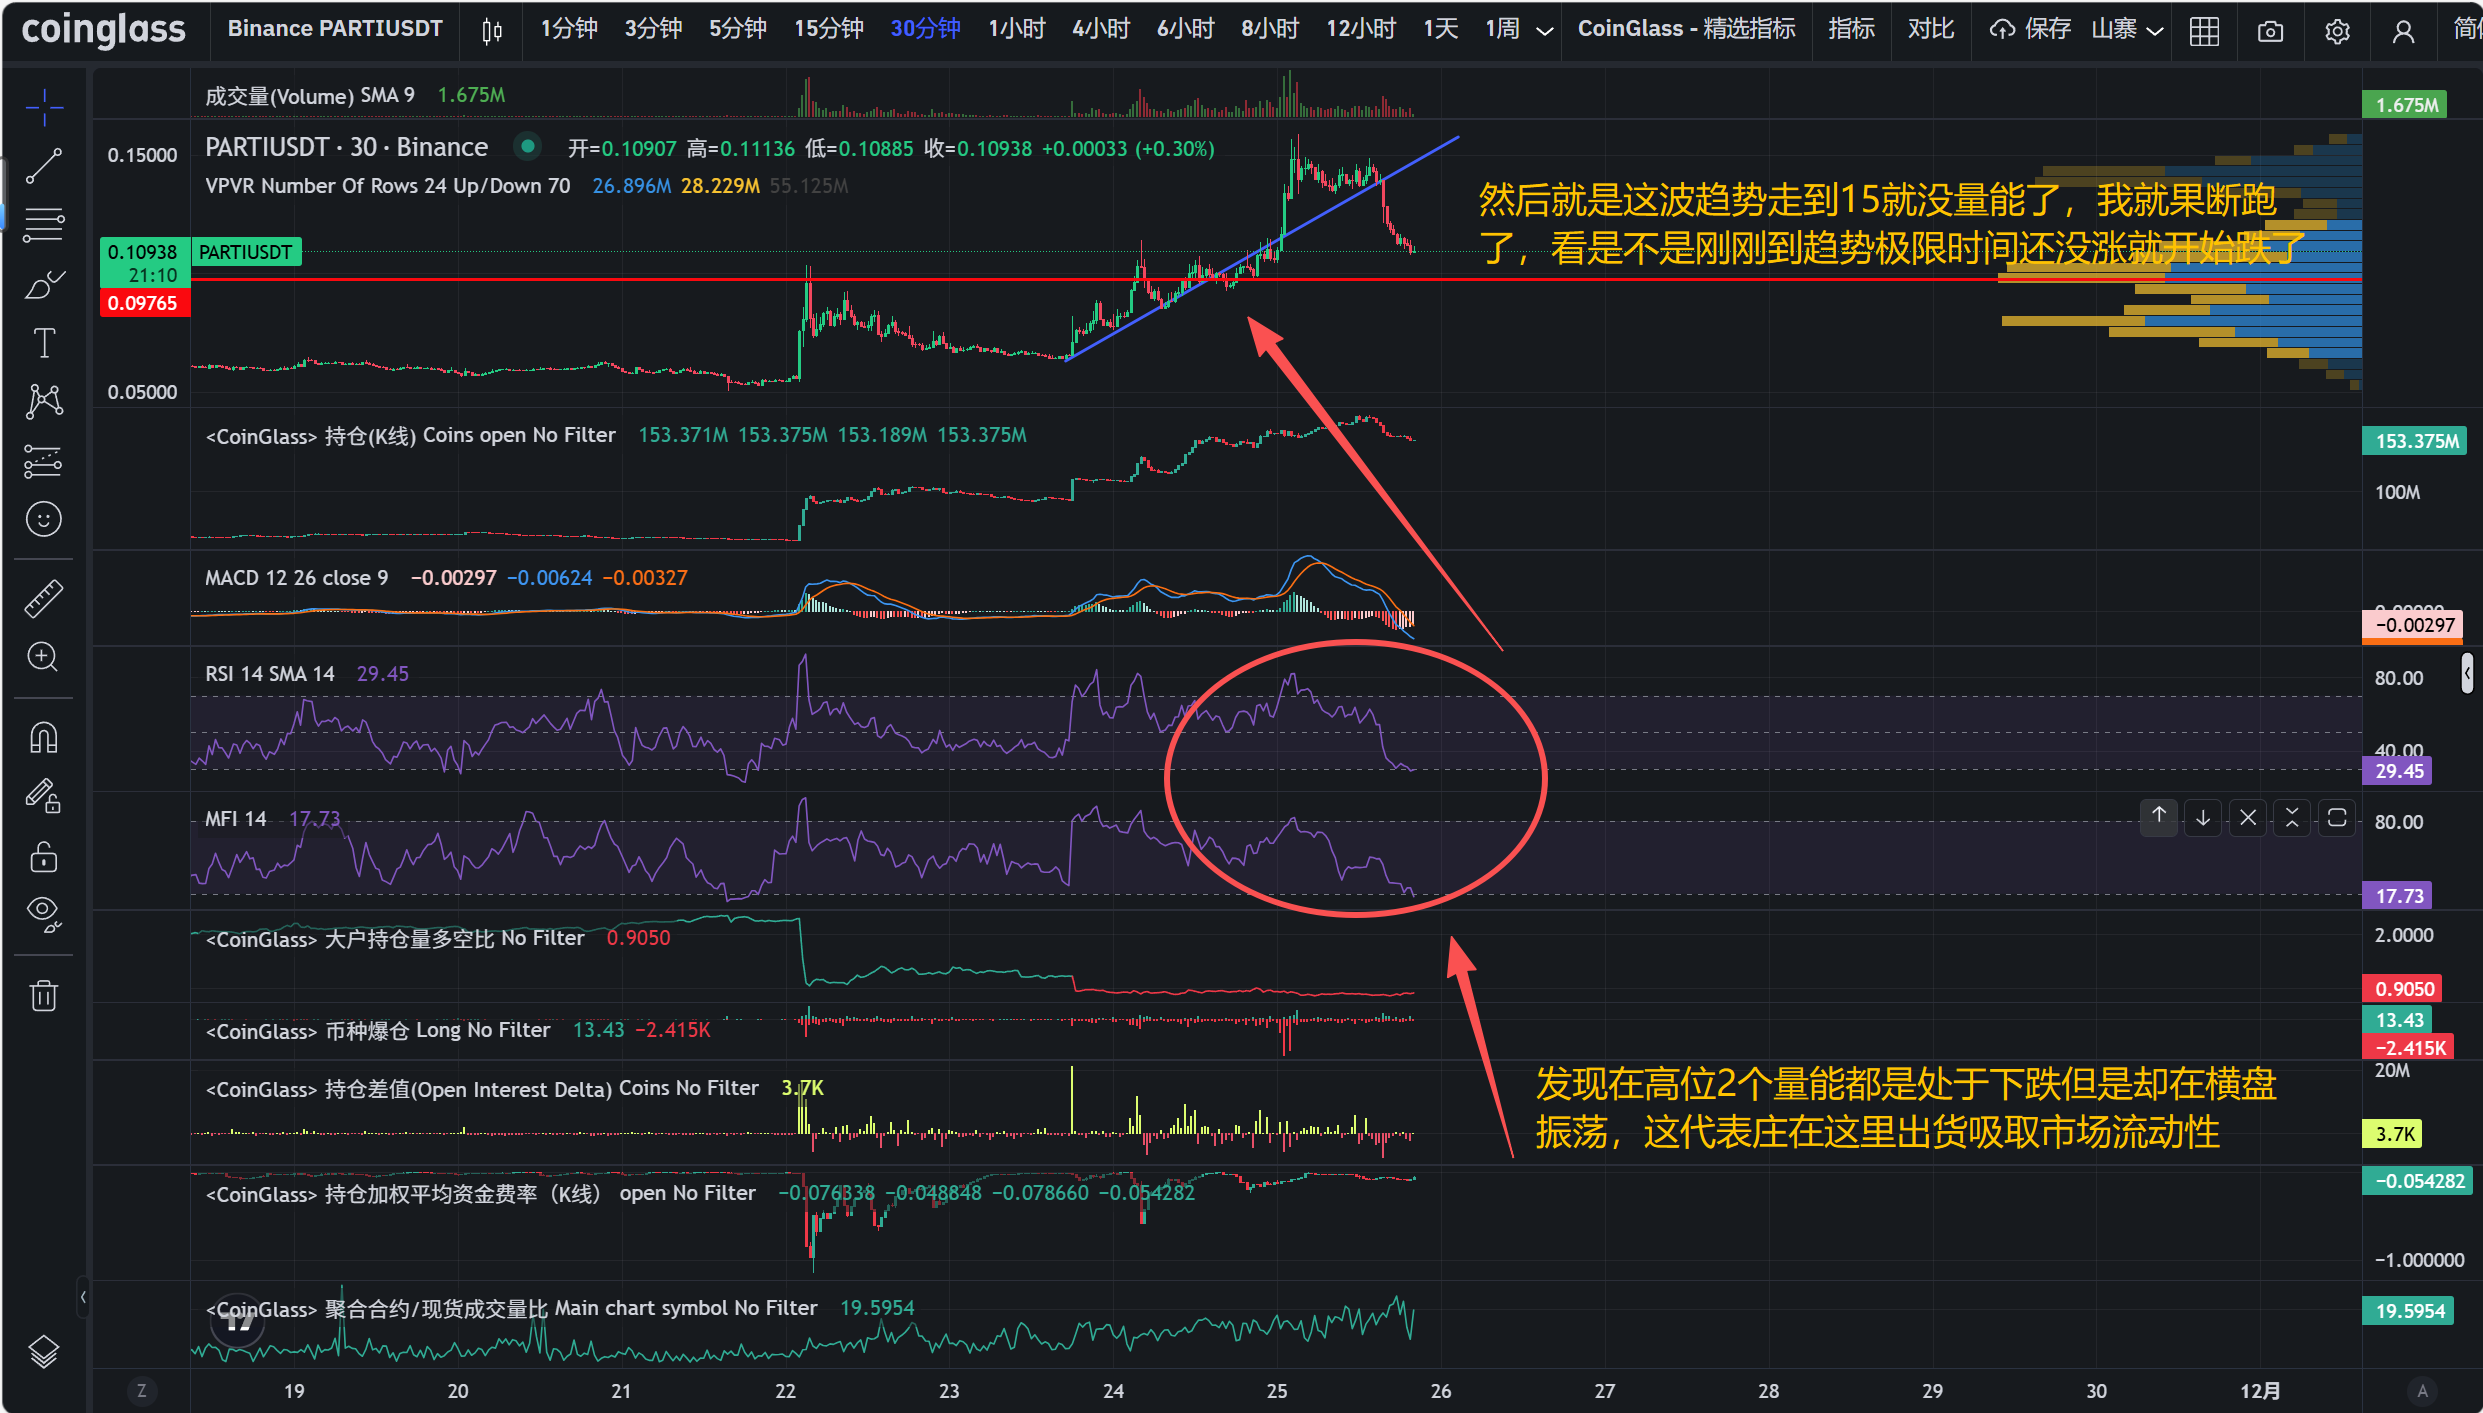Click the Binance PARTIUSDT symbol search
Screen dimensions: 2483x1413
[335, 29]
